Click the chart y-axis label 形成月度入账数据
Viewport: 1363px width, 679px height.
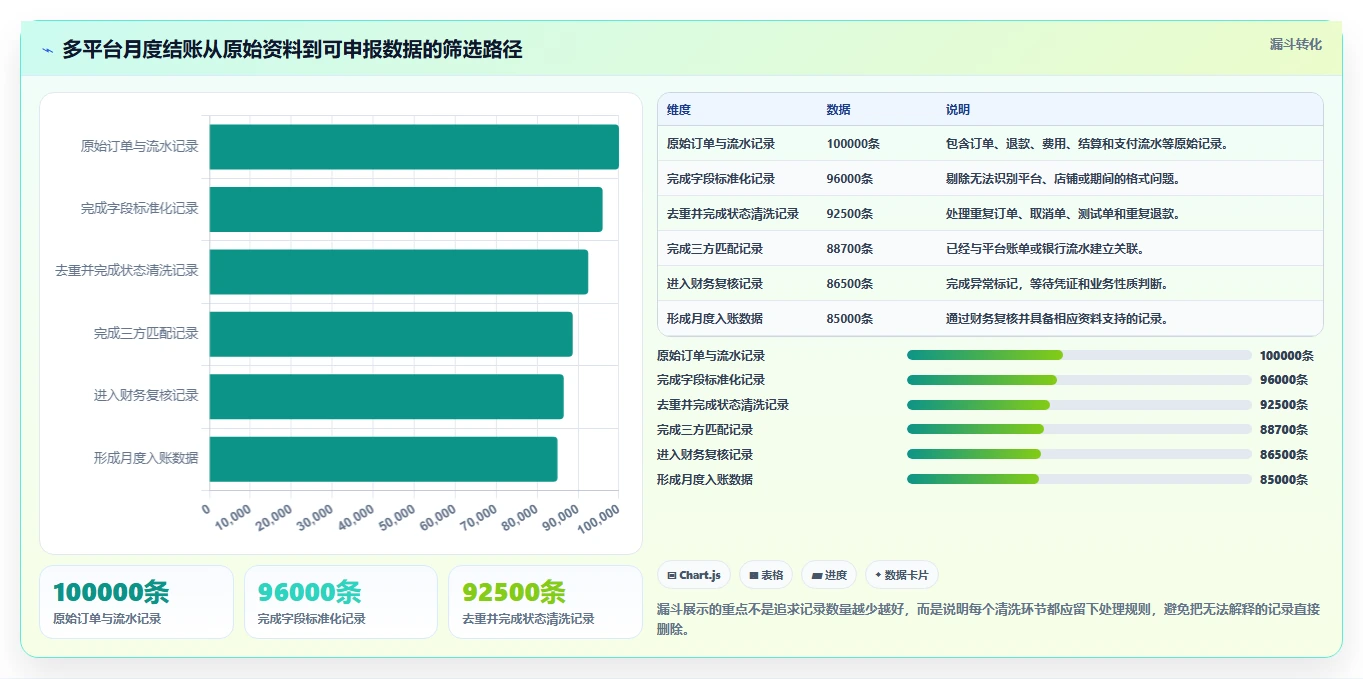coord(146,459)
